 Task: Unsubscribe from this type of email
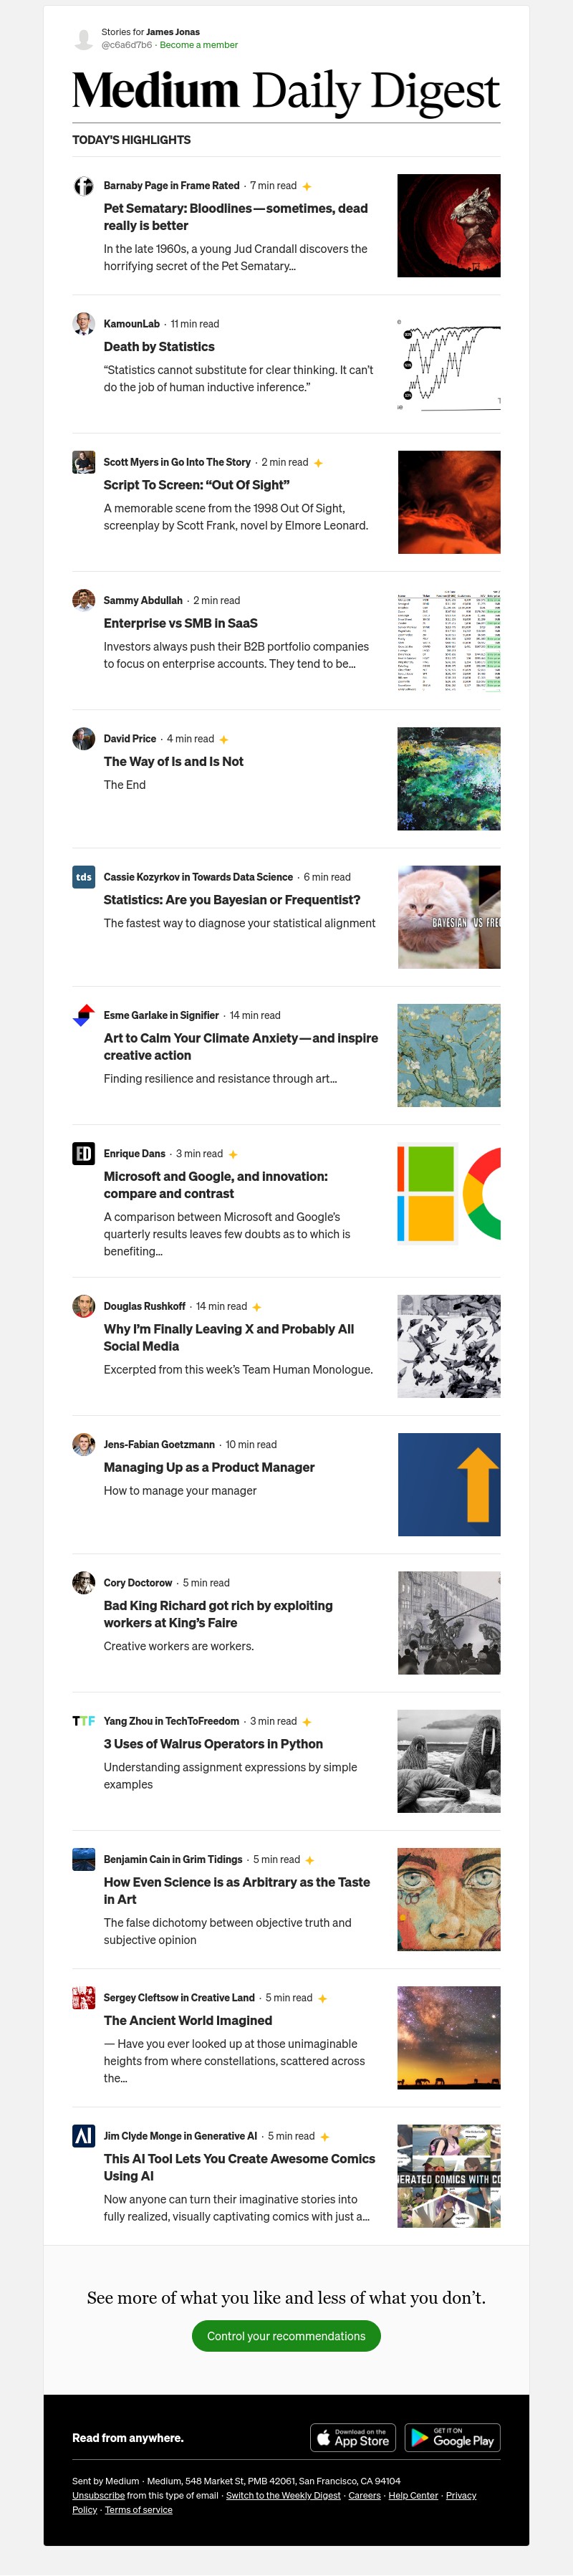point(98,2495)
